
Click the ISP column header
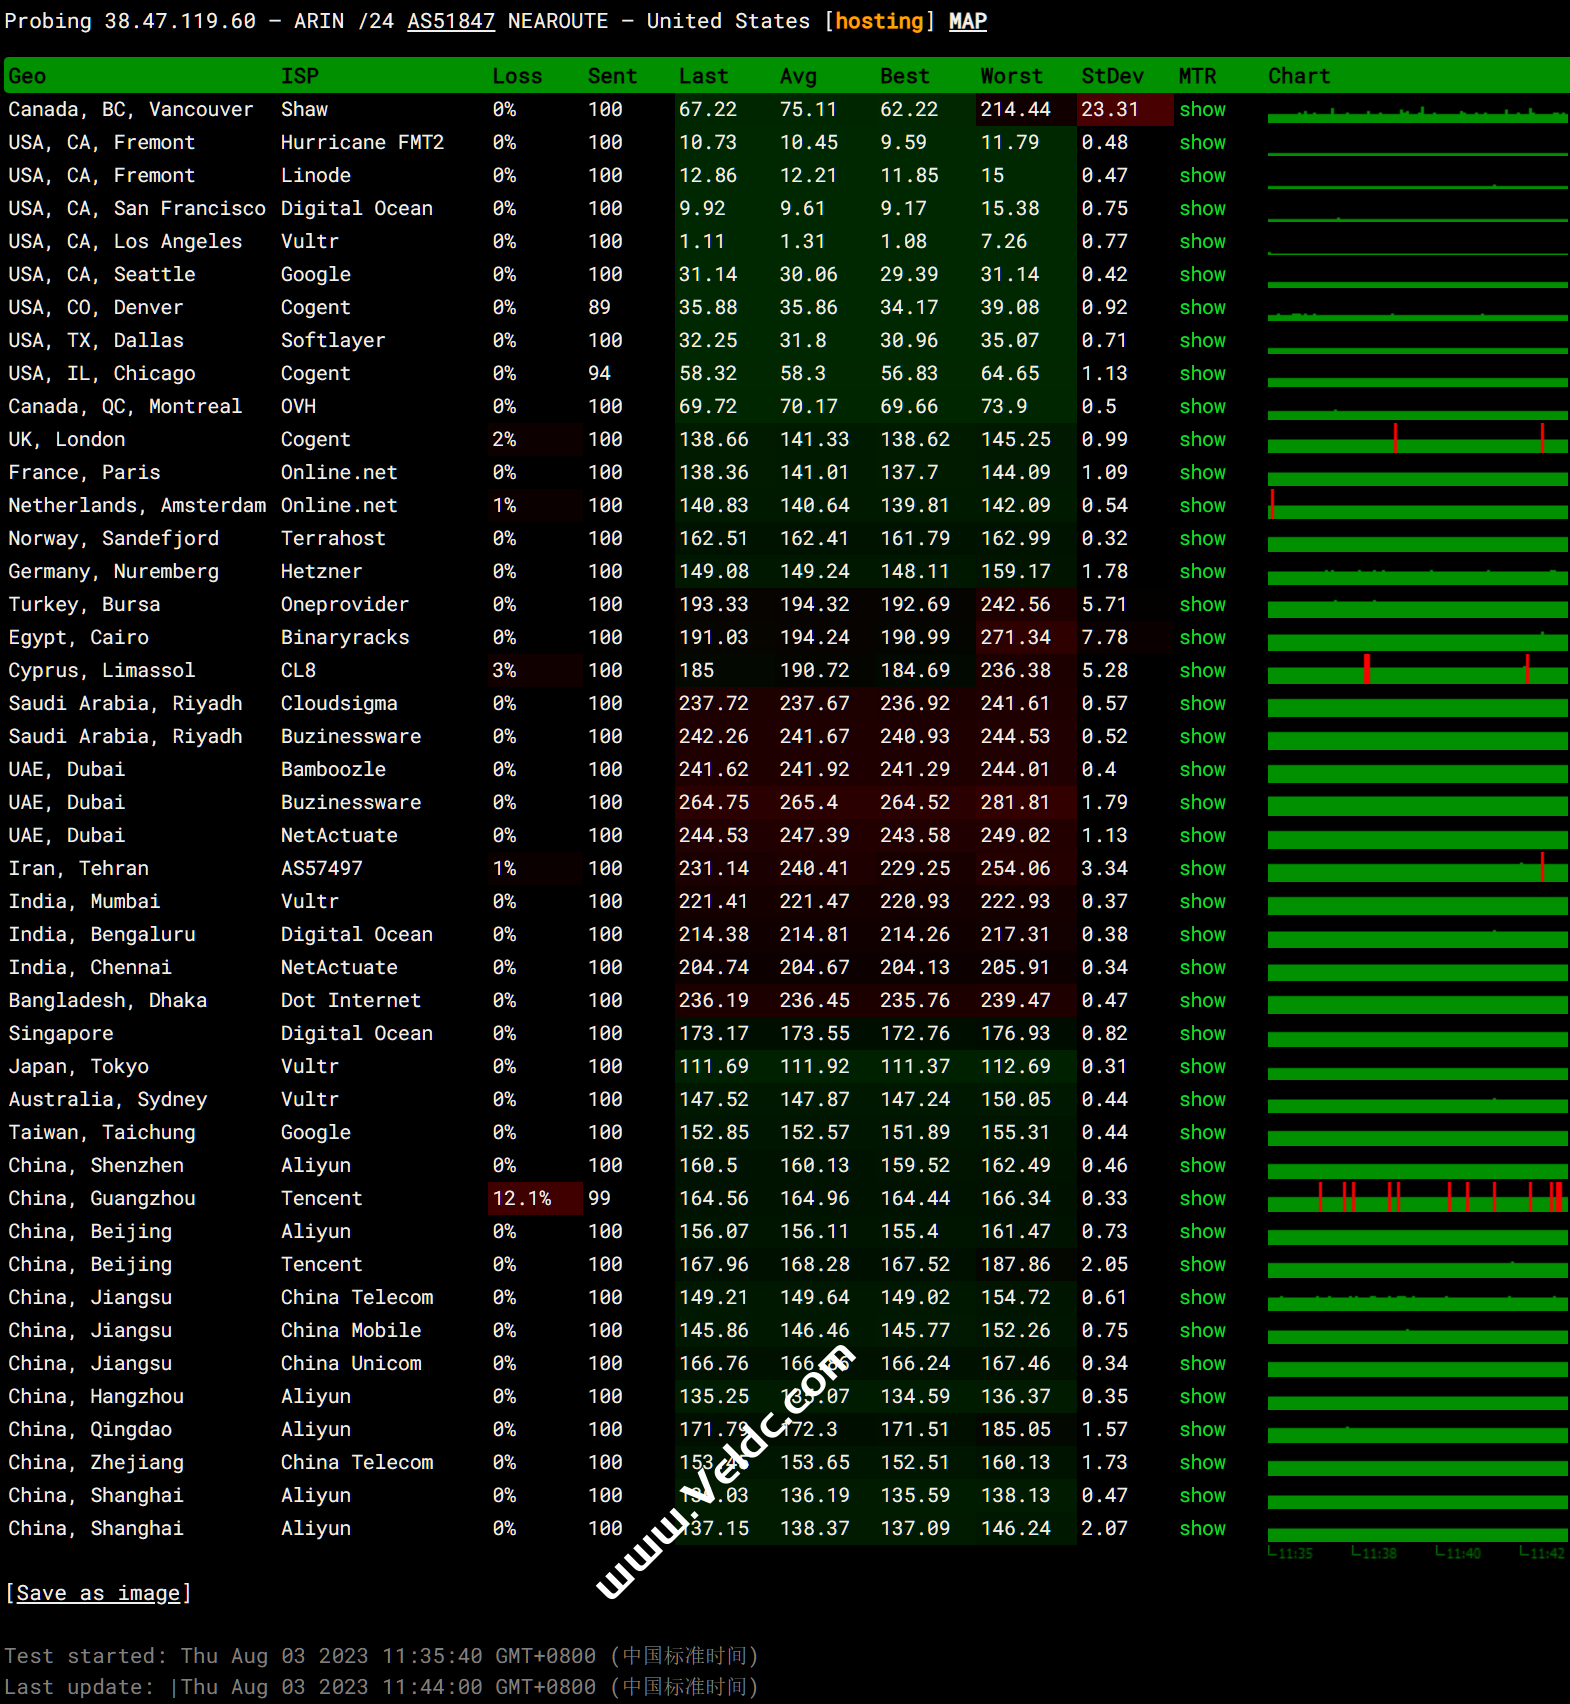tap(299, 76)
